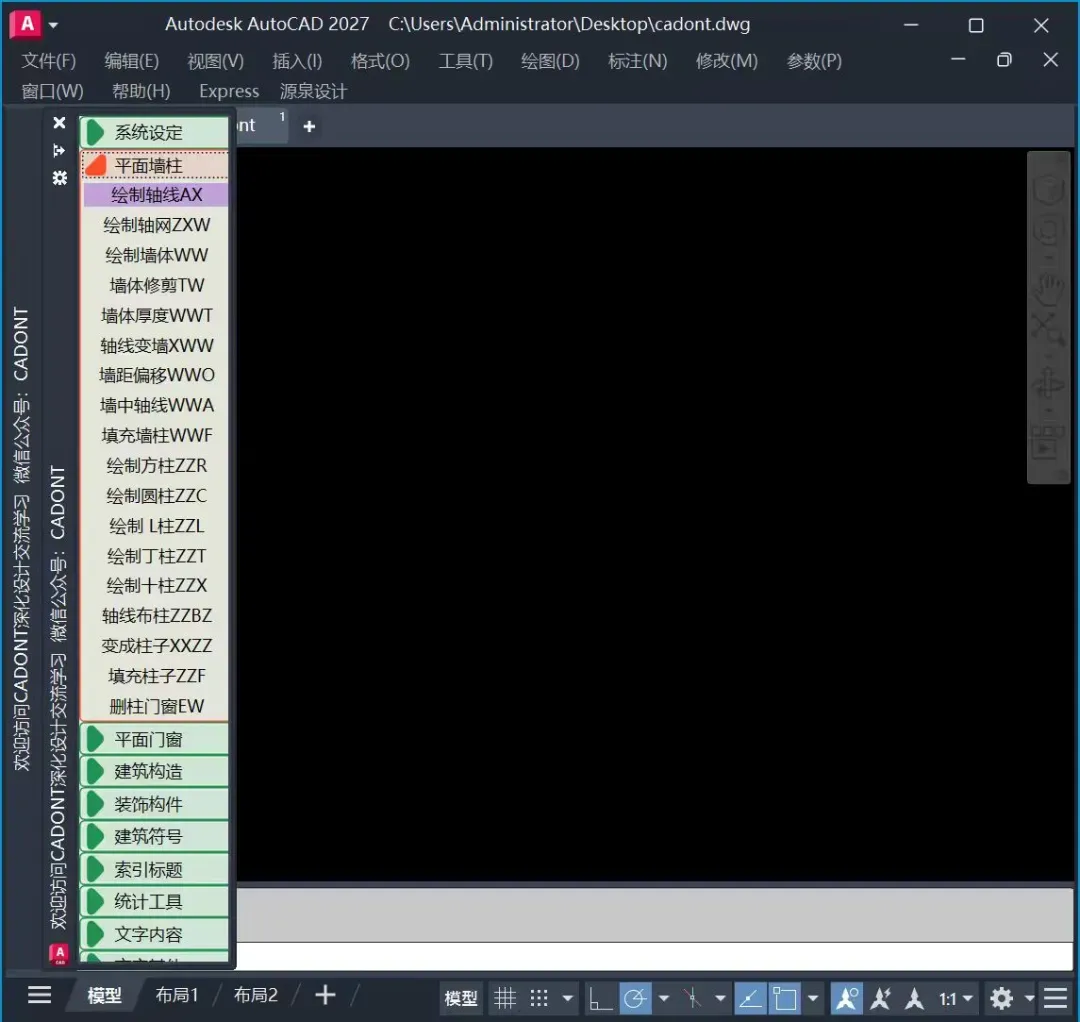Click the 模型 status bar button

461,997
